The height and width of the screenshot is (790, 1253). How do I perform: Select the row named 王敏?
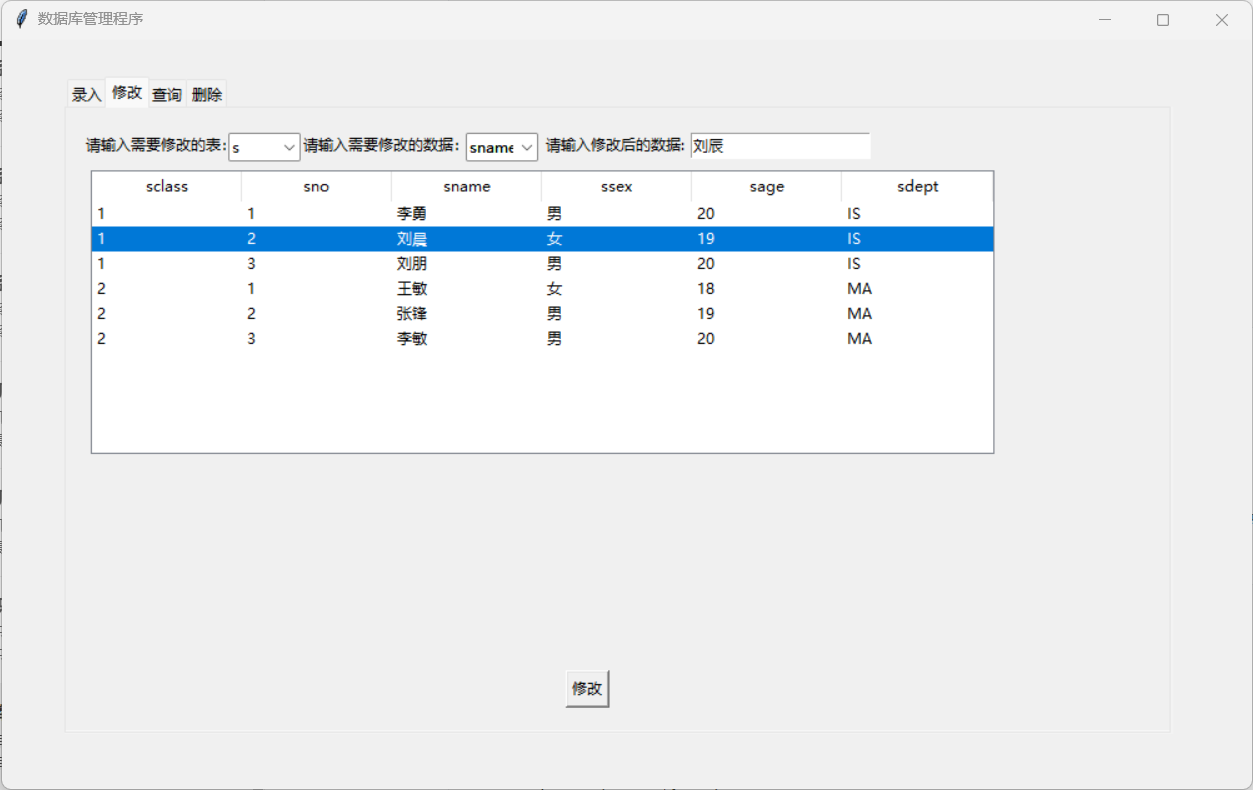click(x=542, y=289)
